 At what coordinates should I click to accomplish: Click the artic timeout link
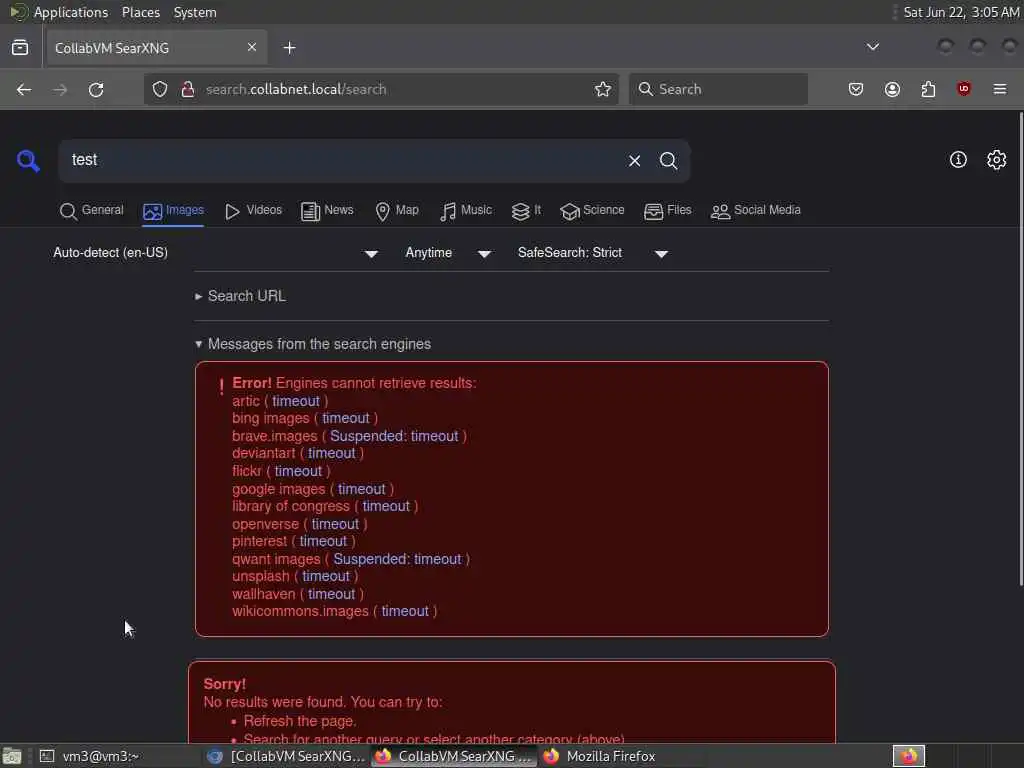point(296,401)
